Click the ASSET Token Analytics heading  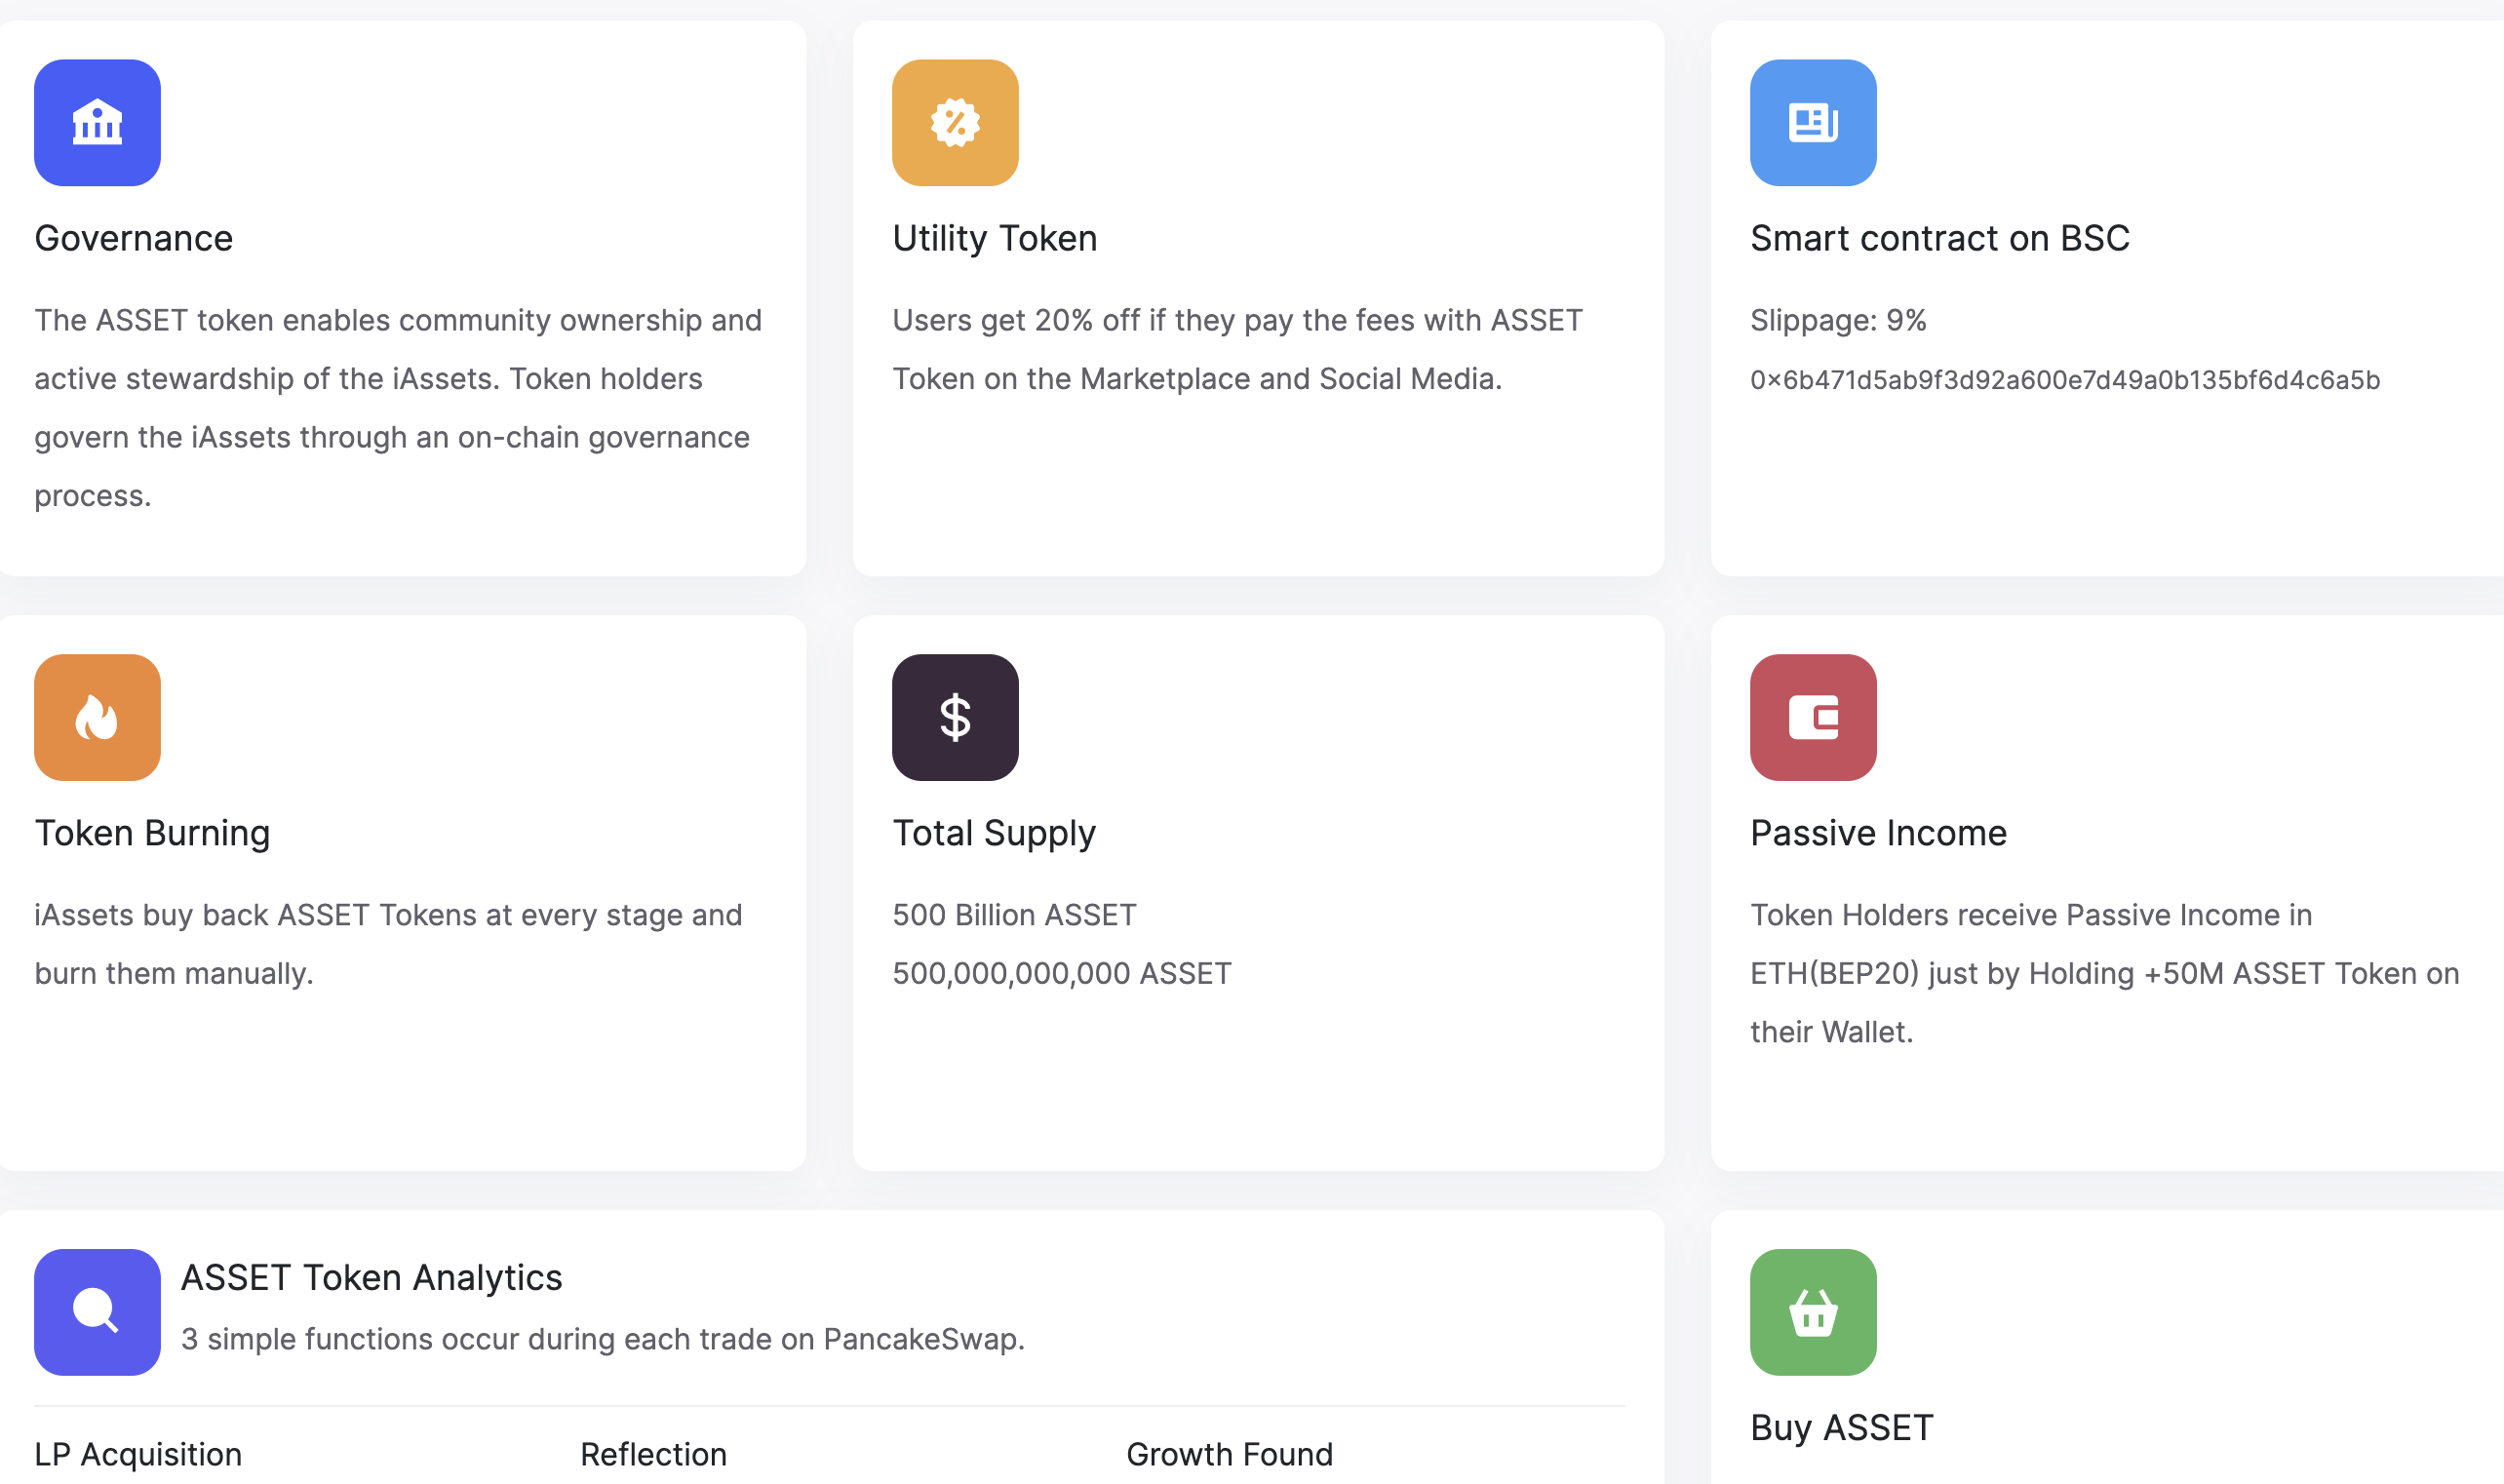(x=371, y=1278)
